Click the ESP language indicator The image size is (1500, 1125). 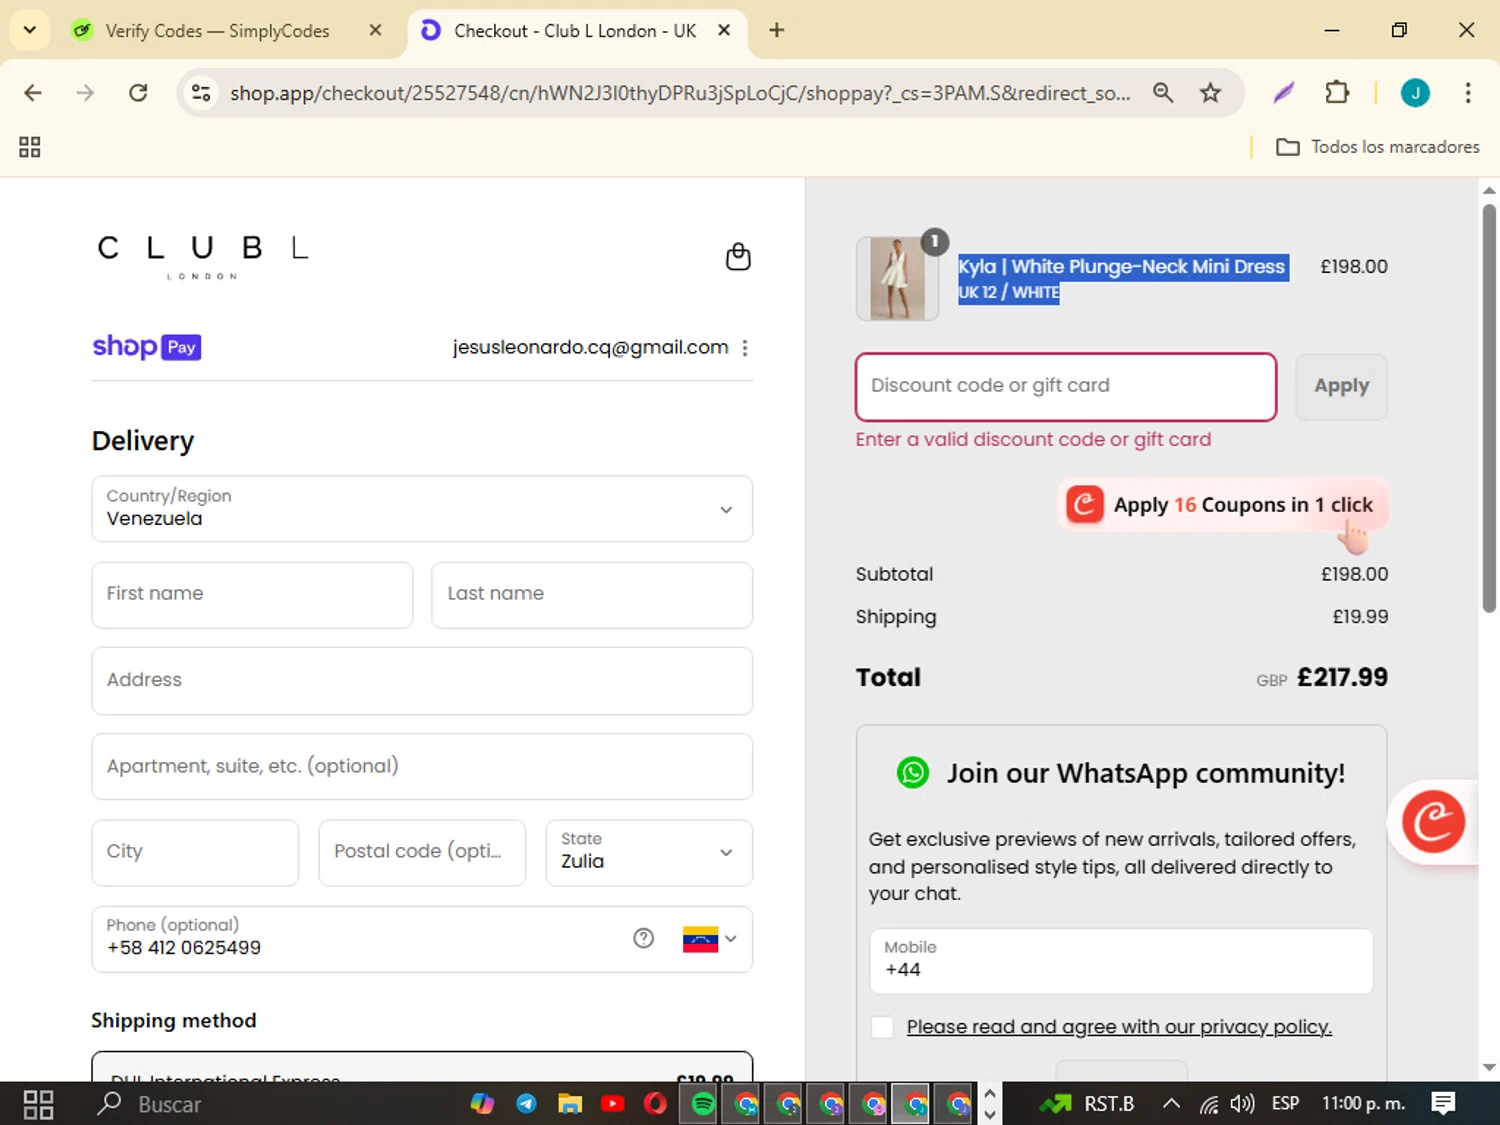pyautogui.click(x=1285, y=1103)
